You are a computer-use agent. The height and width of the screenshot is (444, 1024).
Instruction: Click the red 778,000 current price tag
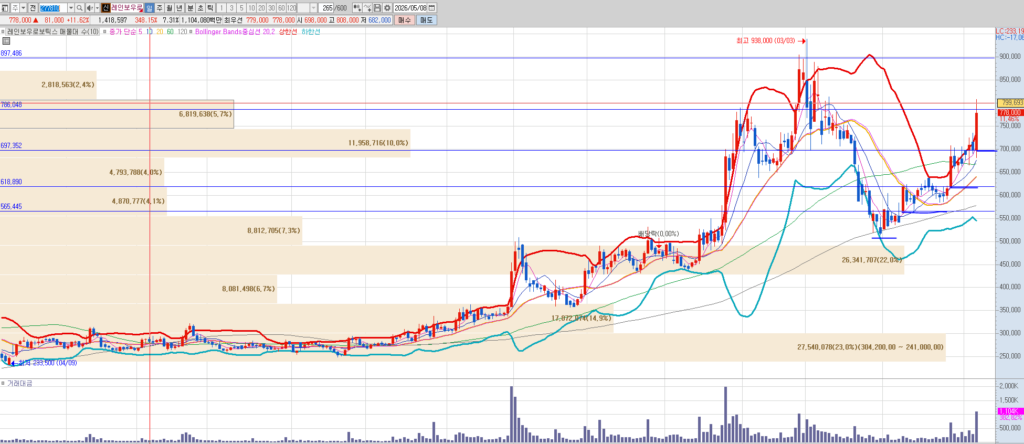coord(1010,112)
